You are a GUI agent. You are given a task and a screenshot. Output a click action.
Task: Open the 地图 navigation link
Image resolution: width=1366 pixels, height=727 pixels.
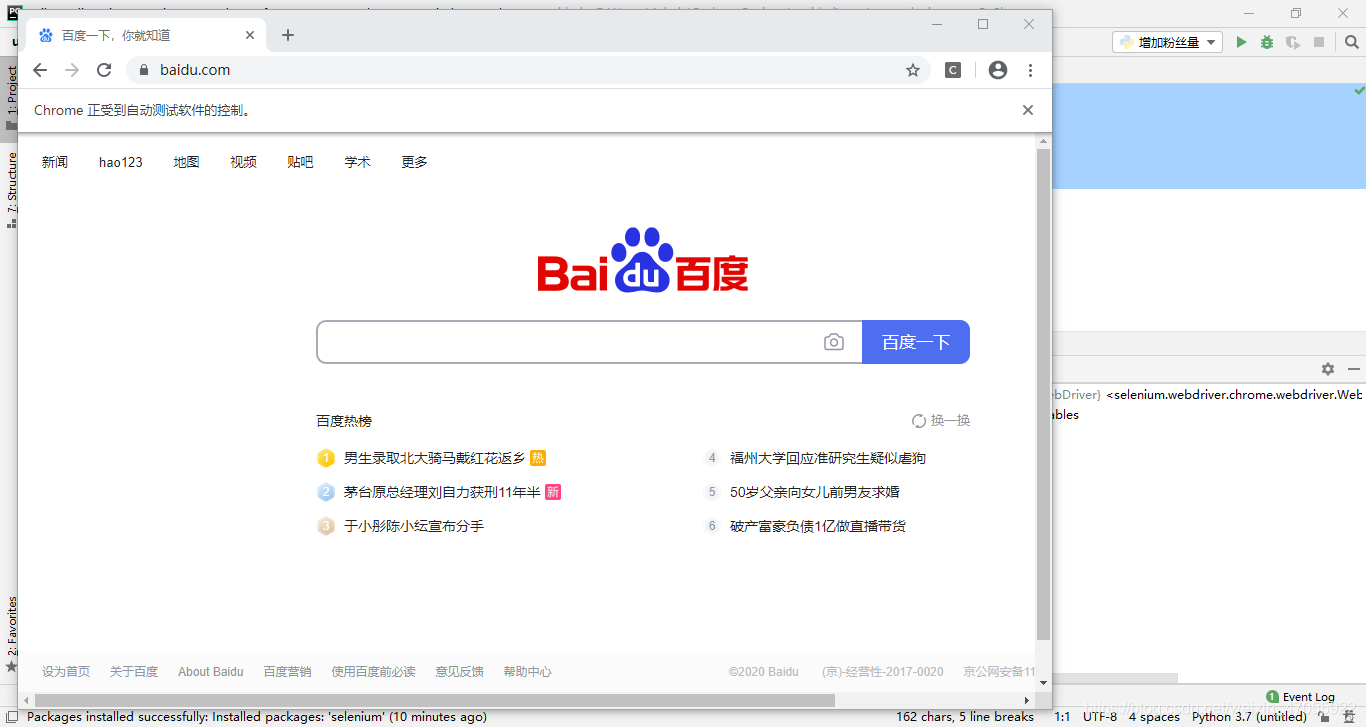tap(187, 162)
